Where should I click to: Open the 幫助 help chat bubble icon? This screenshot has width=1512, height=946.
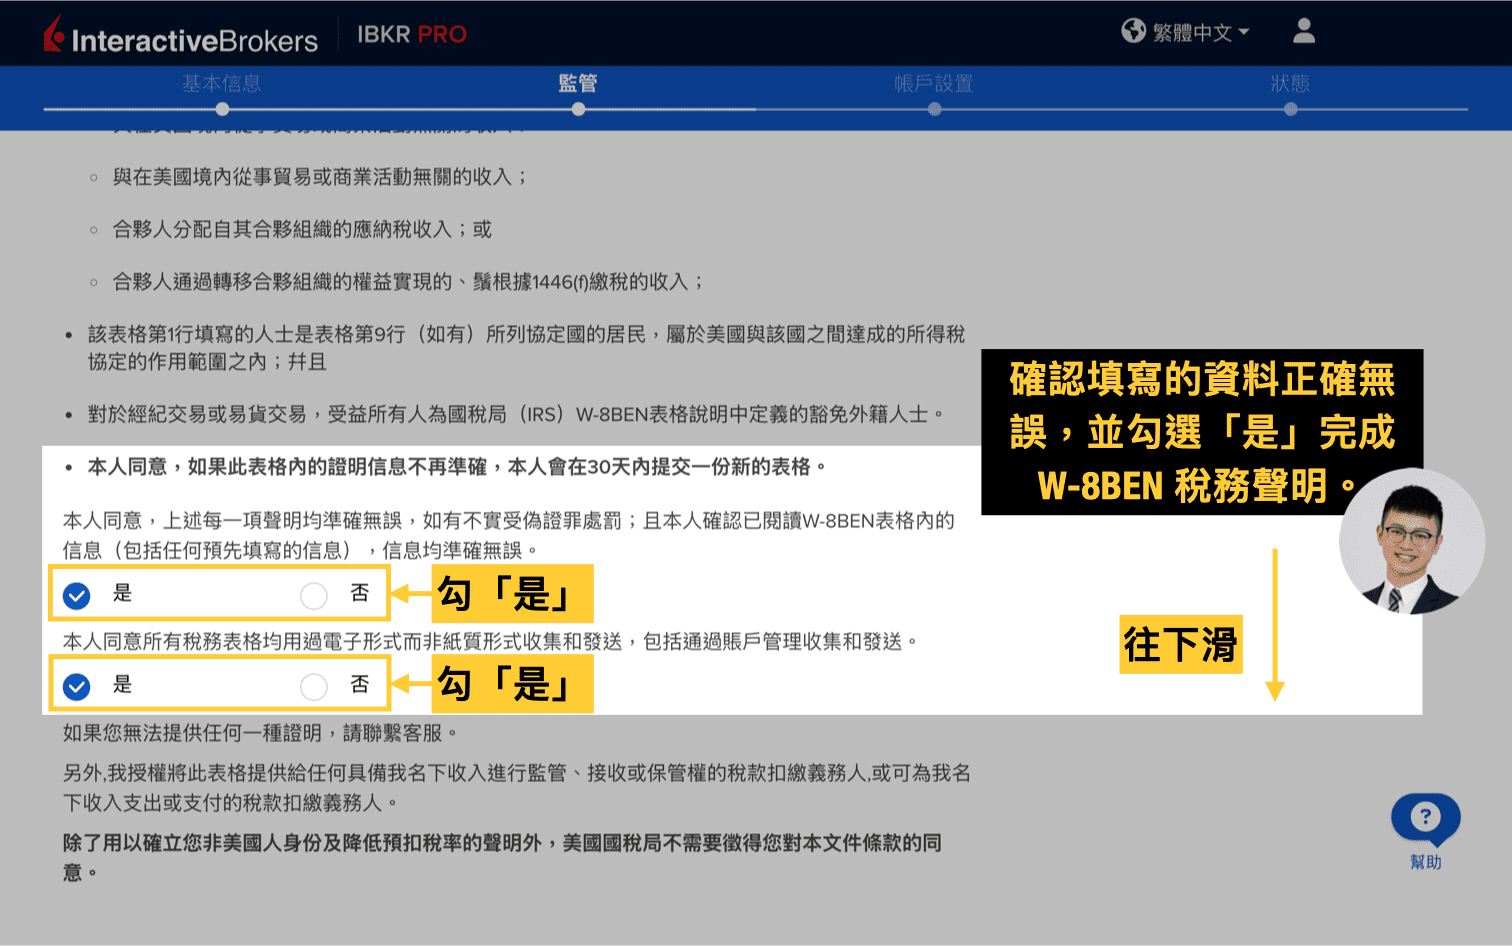tap(1425, 818)
